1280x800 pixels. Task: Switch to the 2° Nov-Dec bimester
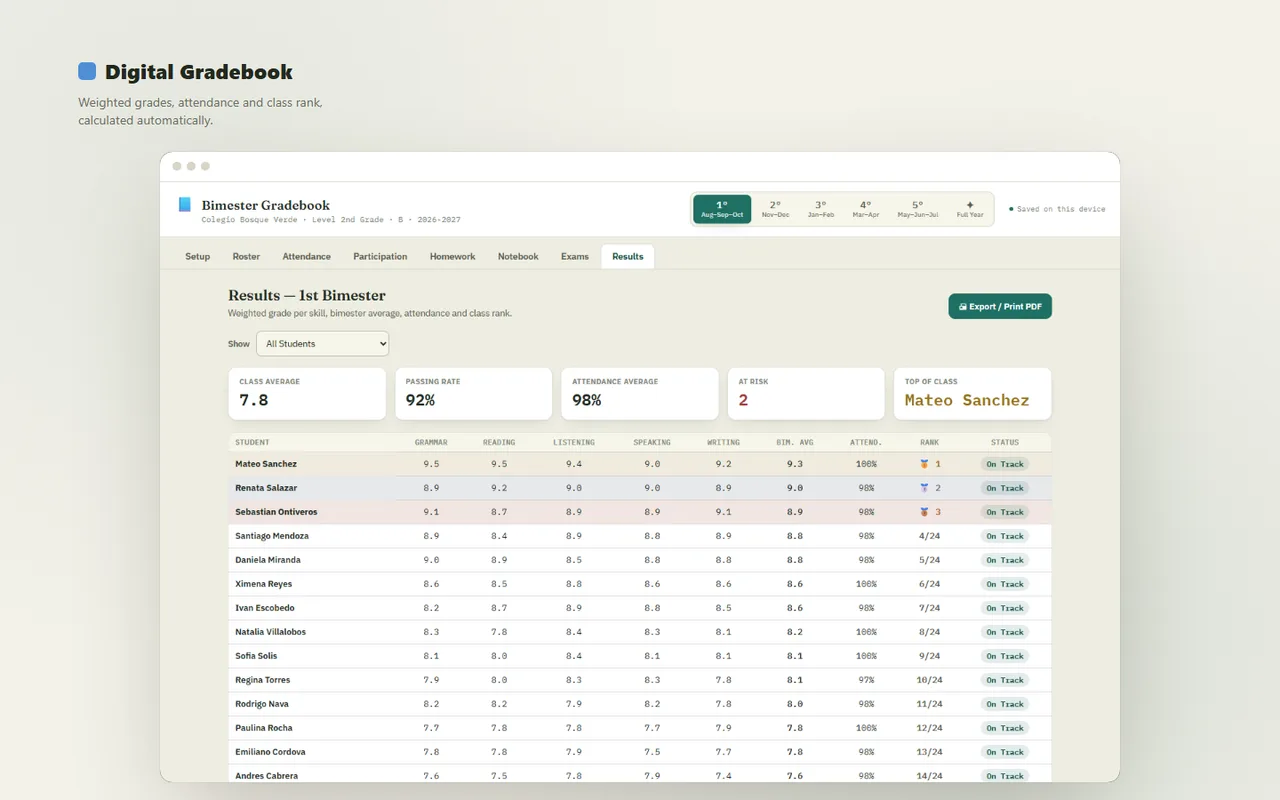(x=775, y=209)
